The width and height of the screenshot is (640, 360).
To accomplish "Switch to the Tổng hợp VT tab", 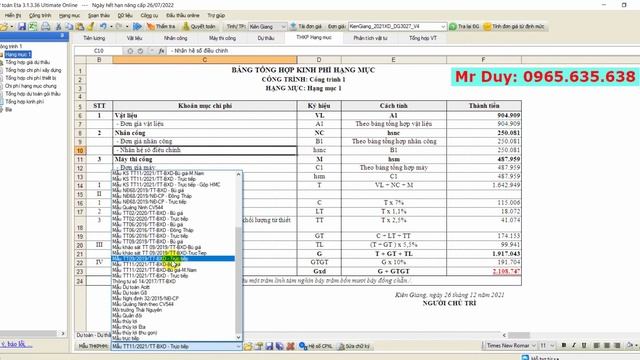I will pyautogui.click(x=422, y=38).
